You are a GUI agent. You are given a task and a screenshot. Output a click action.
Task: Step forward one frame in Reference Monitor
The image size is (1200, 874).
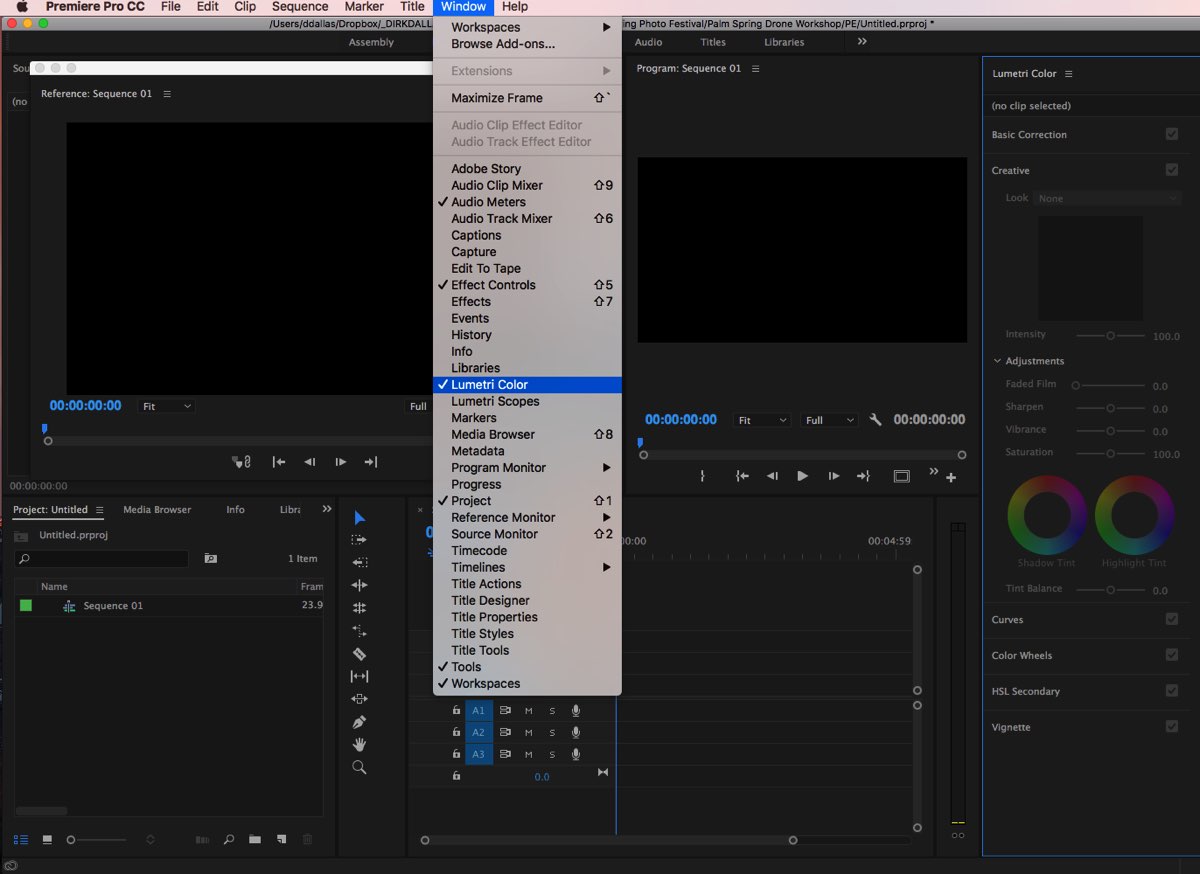[340, 462]
